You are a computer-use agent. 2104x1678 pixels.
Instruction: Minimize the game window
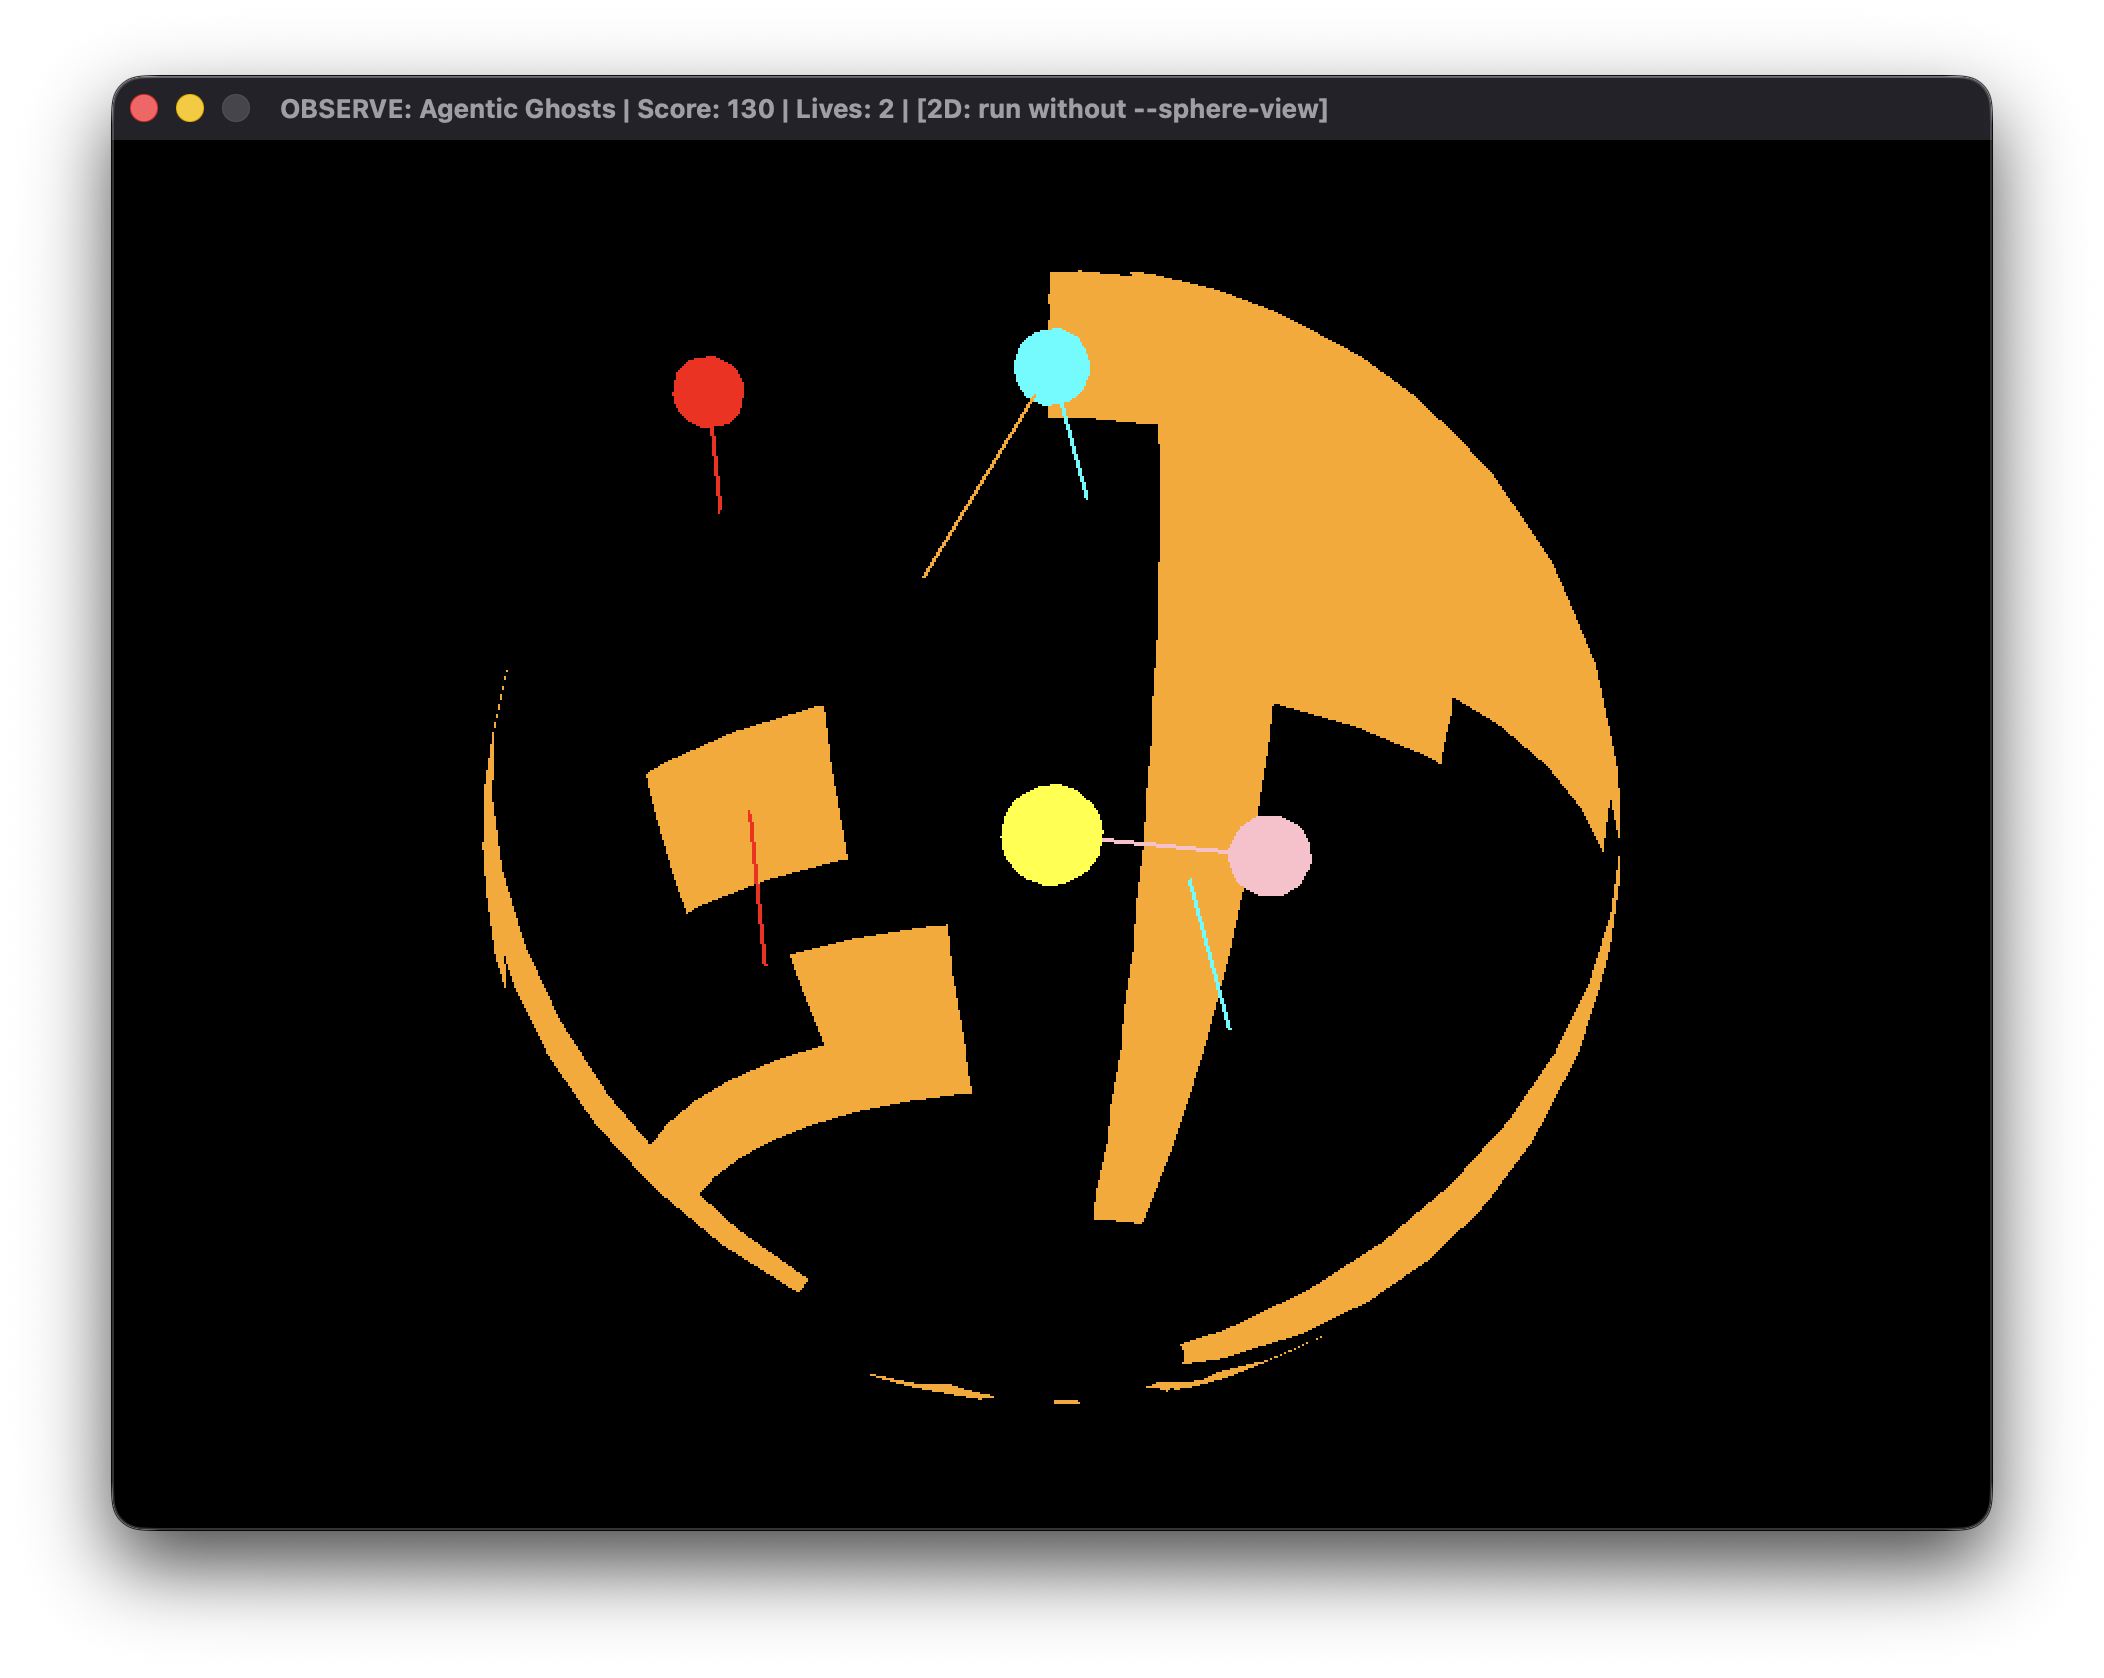tap(190, 106)
